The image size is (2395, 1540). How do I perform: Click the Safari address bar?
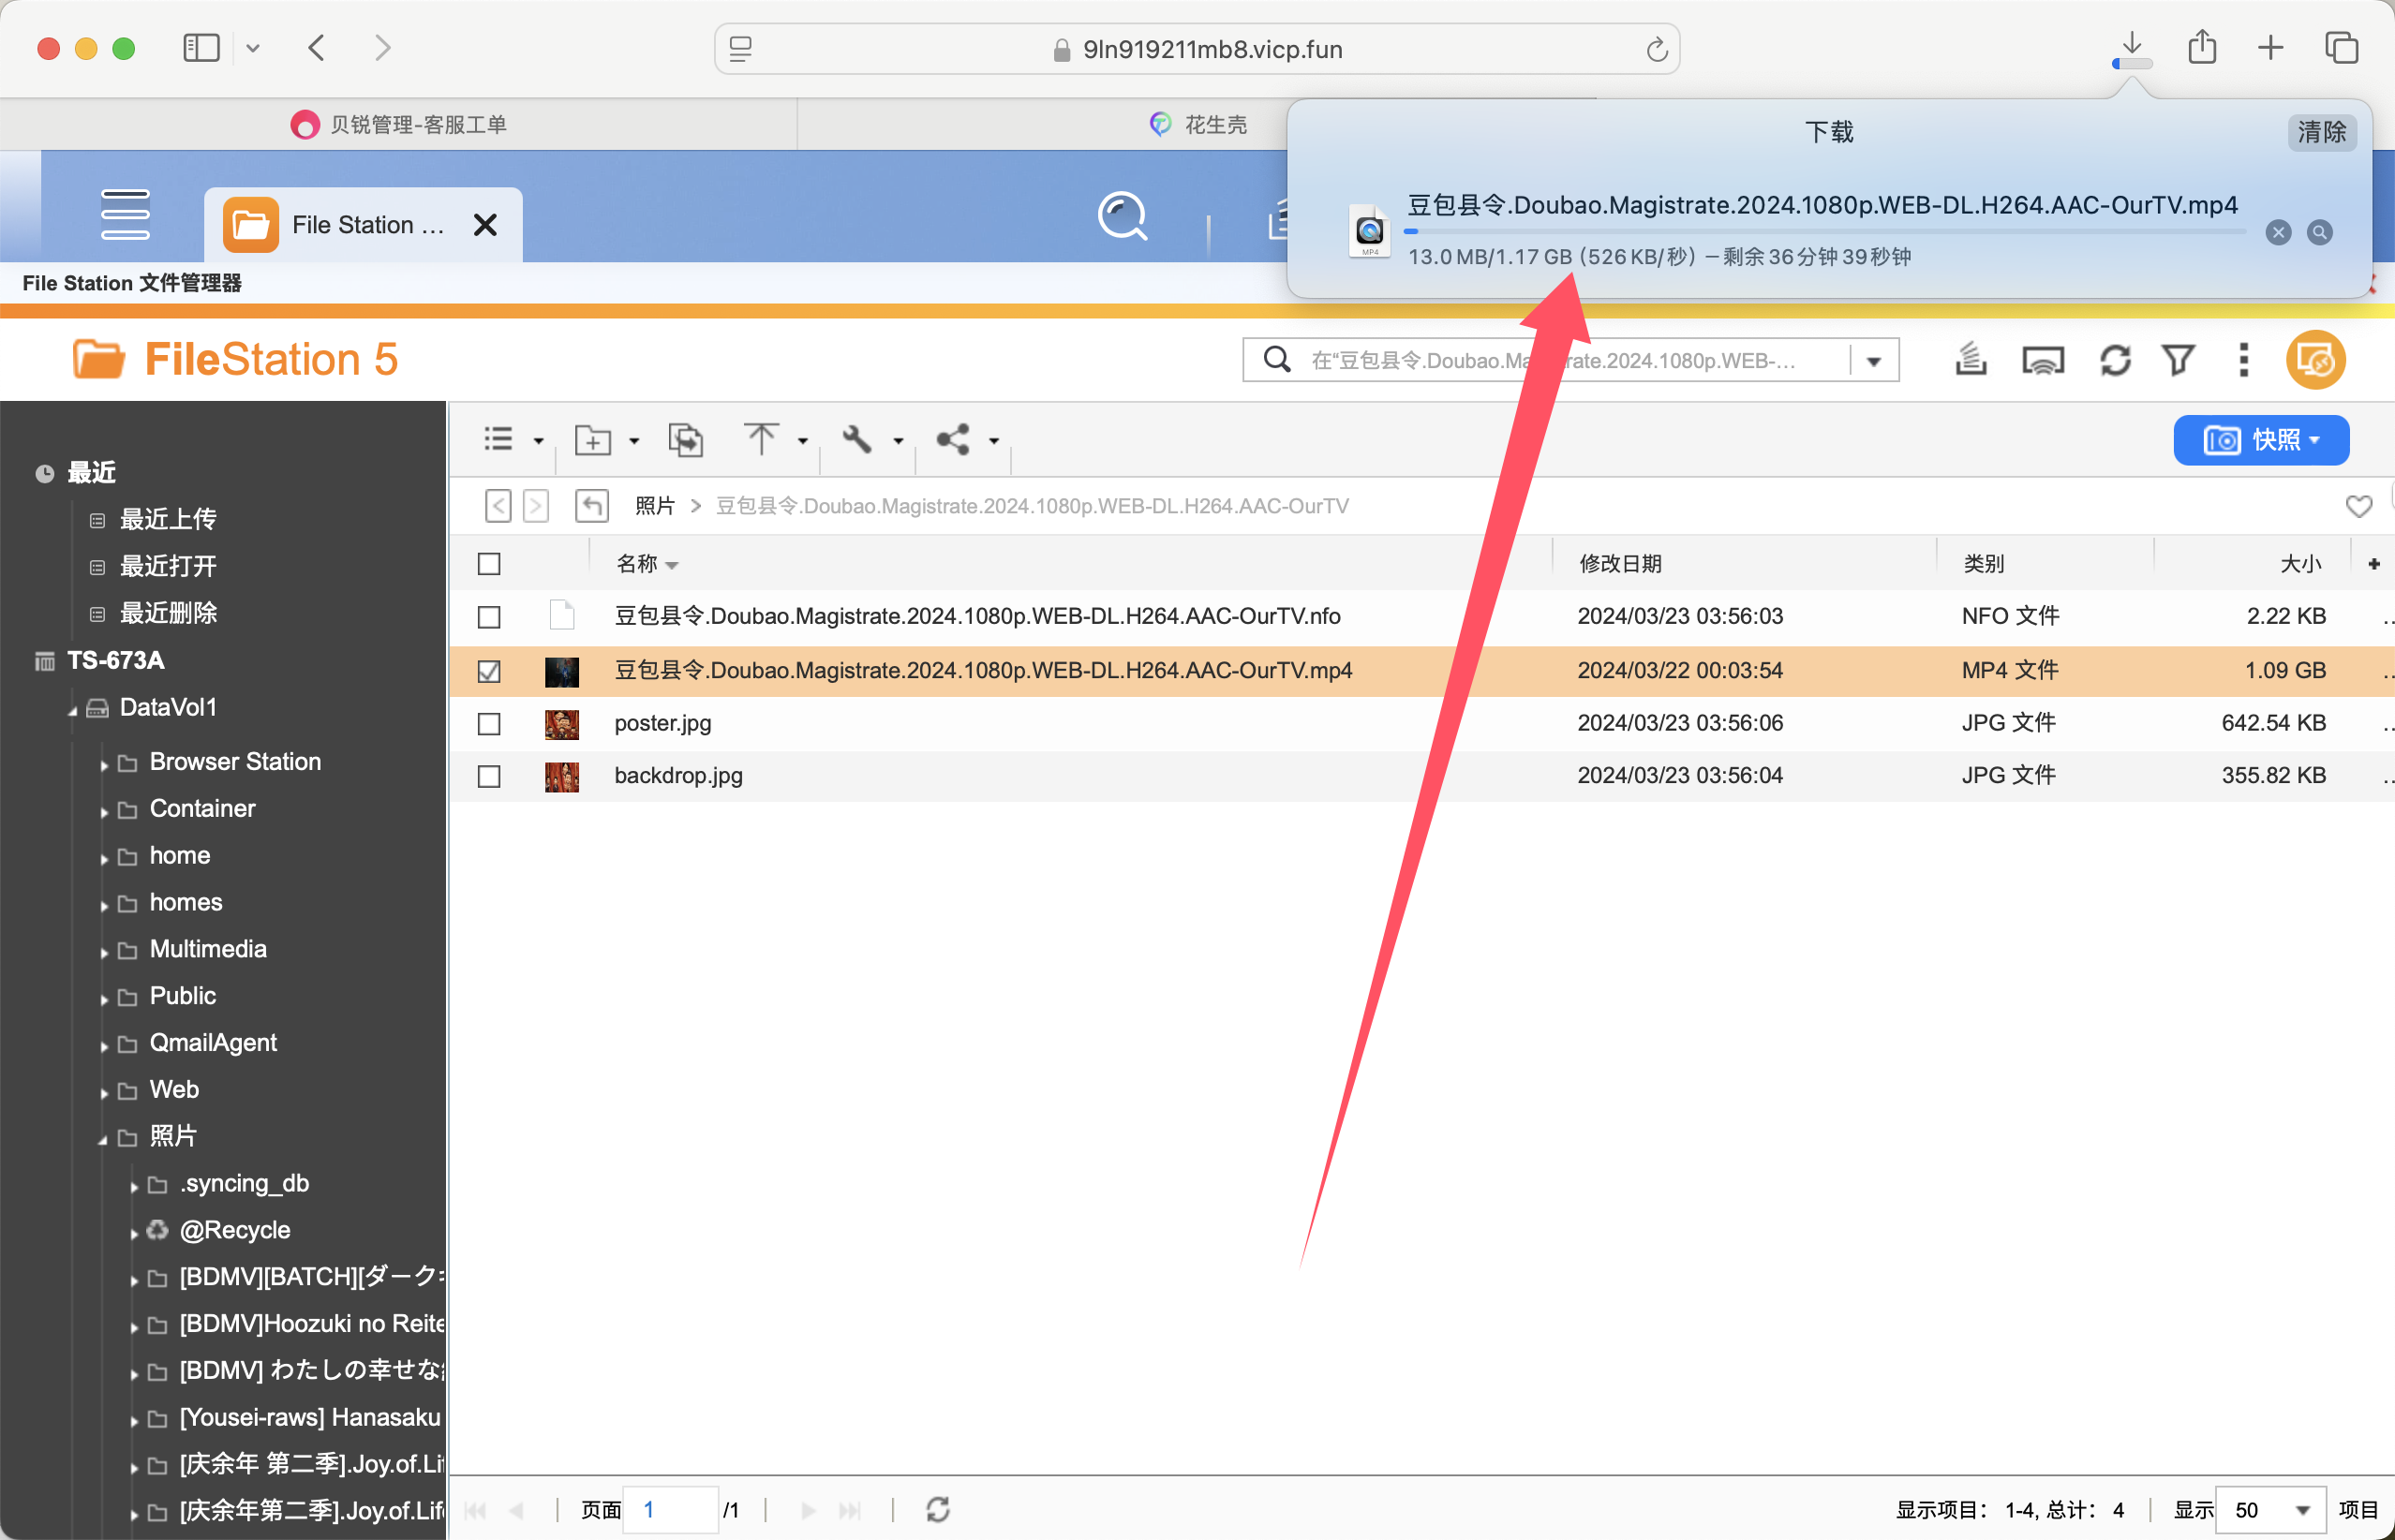[x=1197, y=49]
